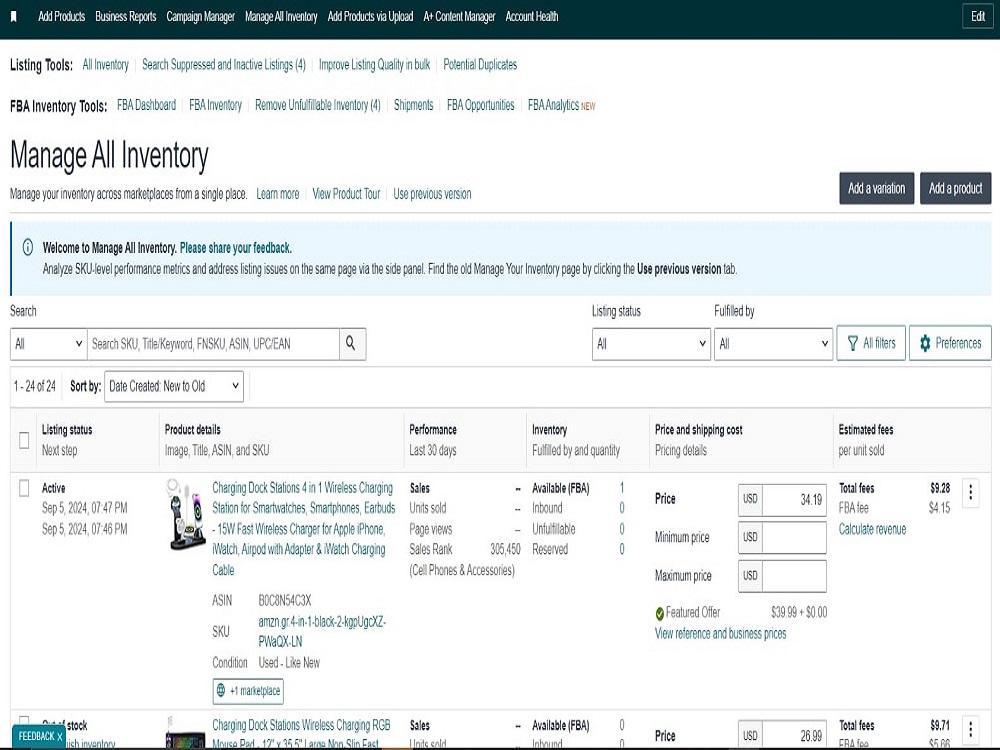Click Featured Offer green check icon
This screenshot has height=750, width=1000.
(659, 614)
